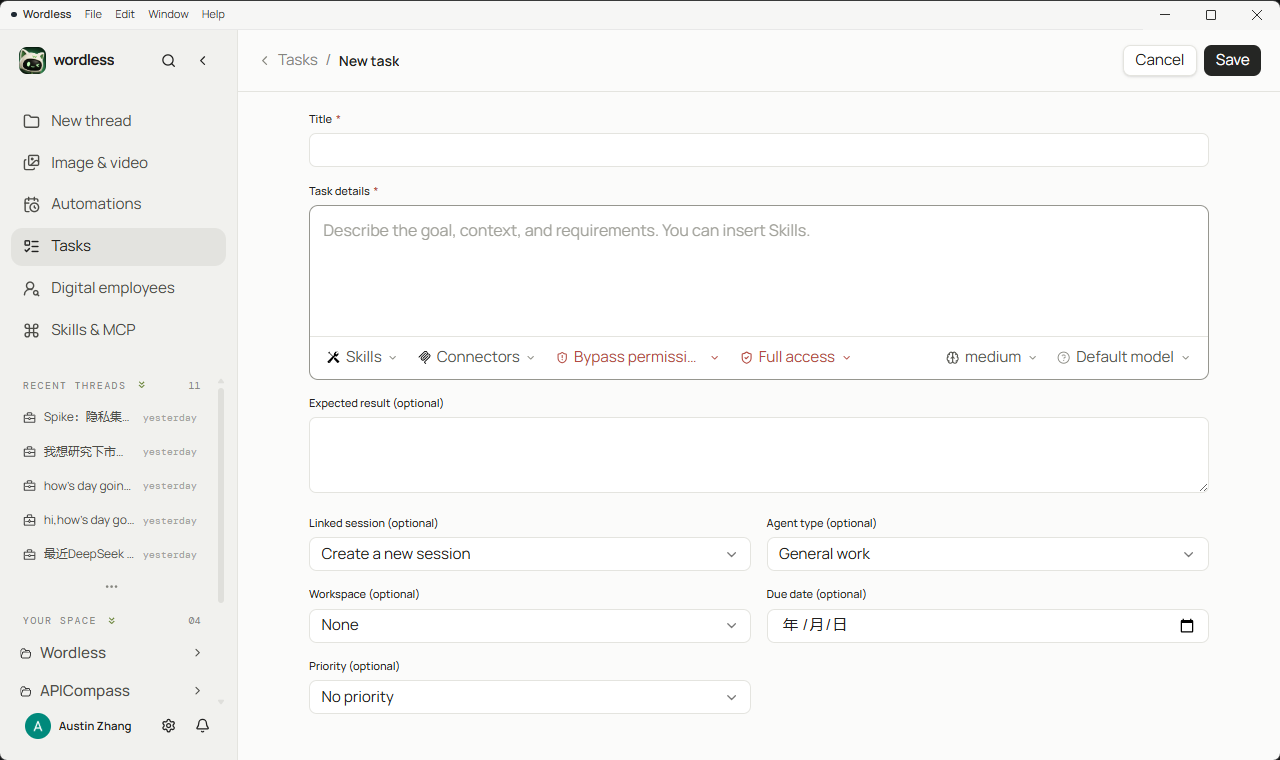Open the Workspace dropdown
Screen dimensions: 1280x760
coord(530,626)
